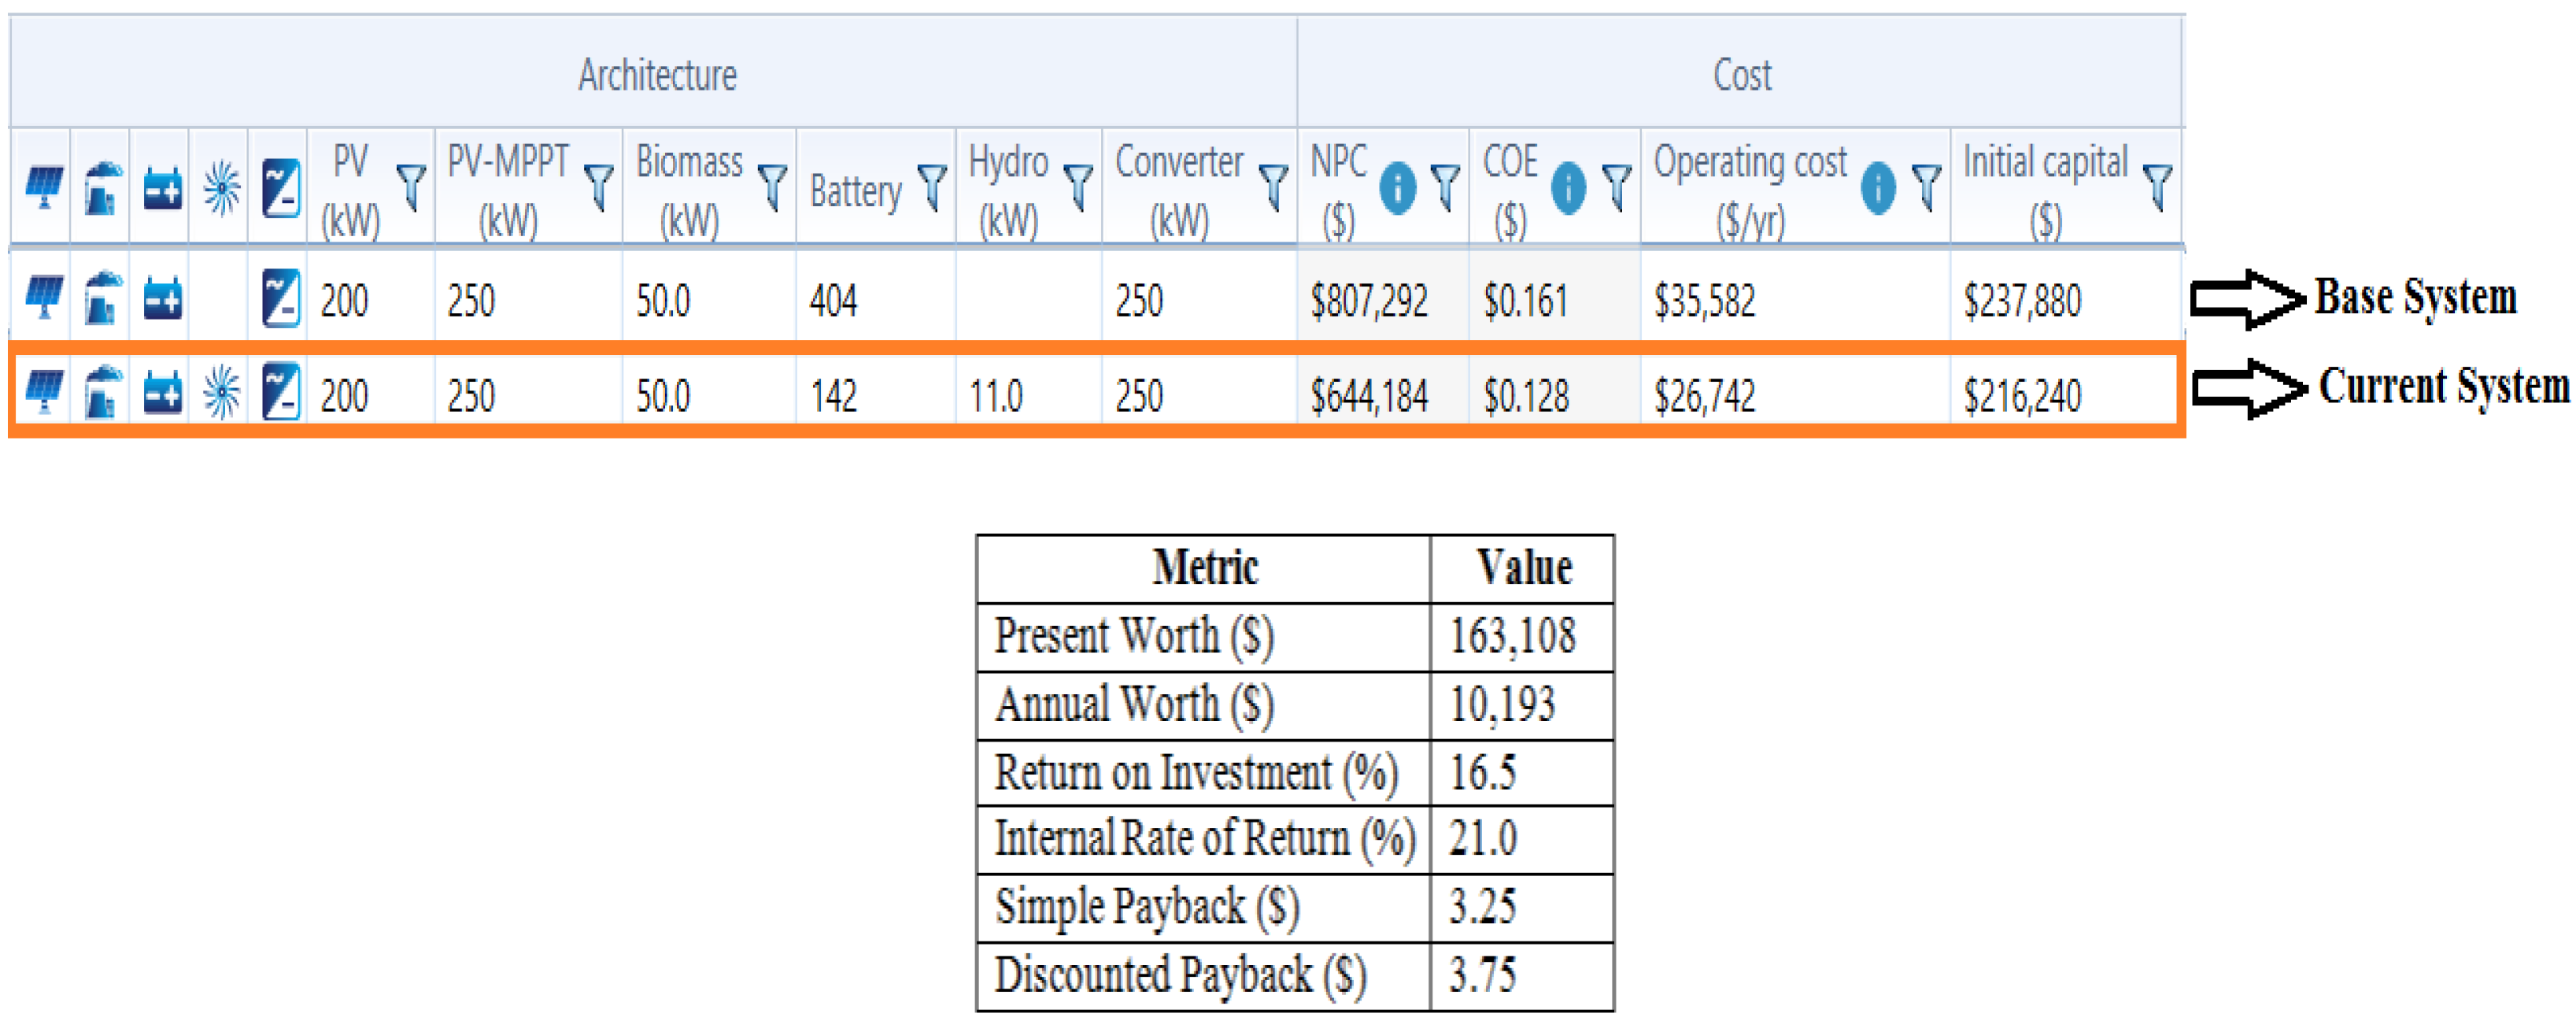2576x1028 pixels.
Task: Select the current system NPC $644,184 cell
Action: 1369,396
